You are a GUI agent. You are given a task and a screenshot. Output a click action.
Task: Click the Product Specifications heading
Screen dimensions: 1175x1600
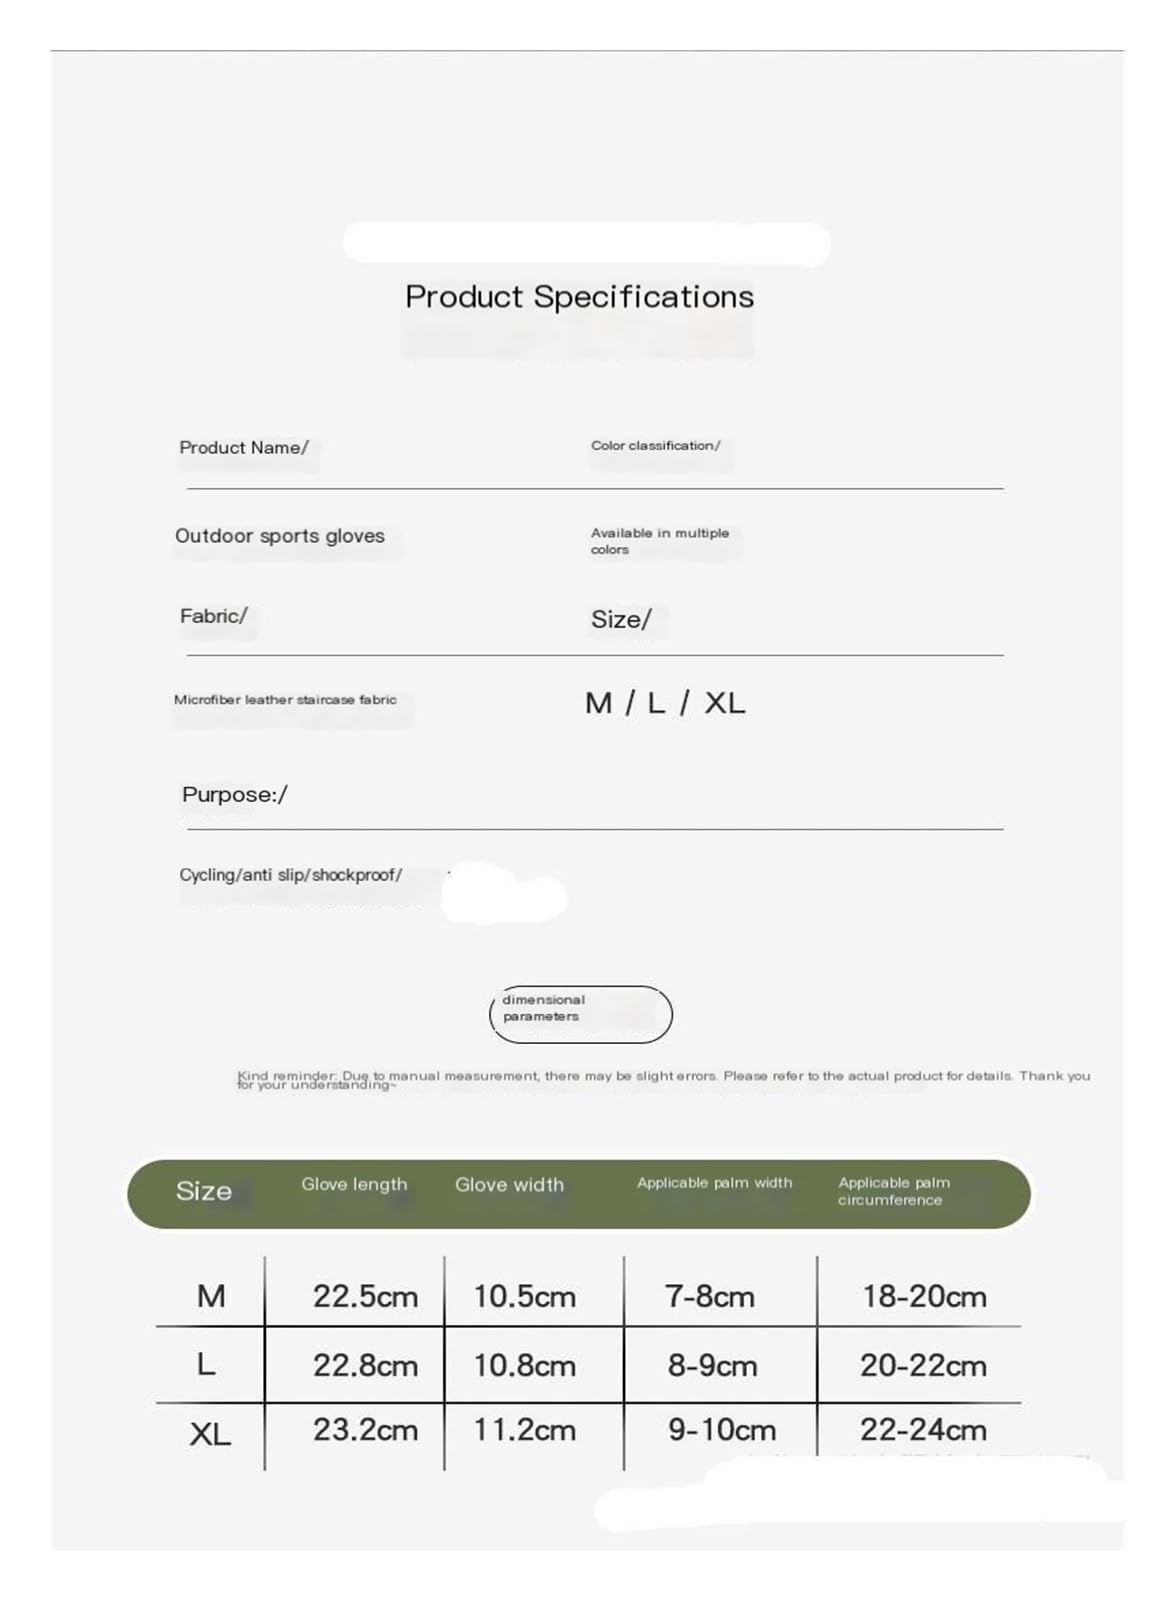tap(579, 297)
